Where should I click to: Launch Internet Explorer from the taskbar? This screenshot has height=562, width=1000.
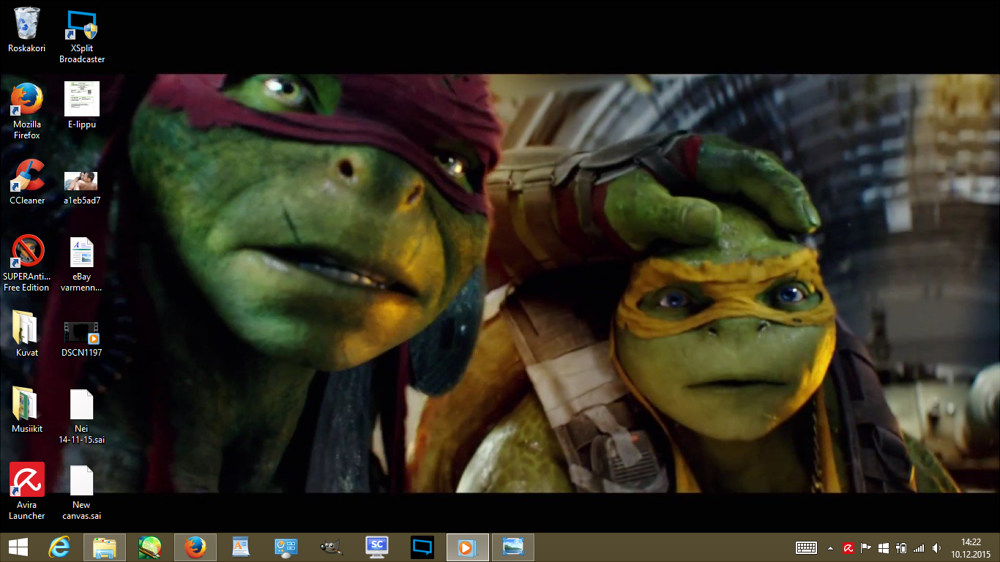(59, 547)
